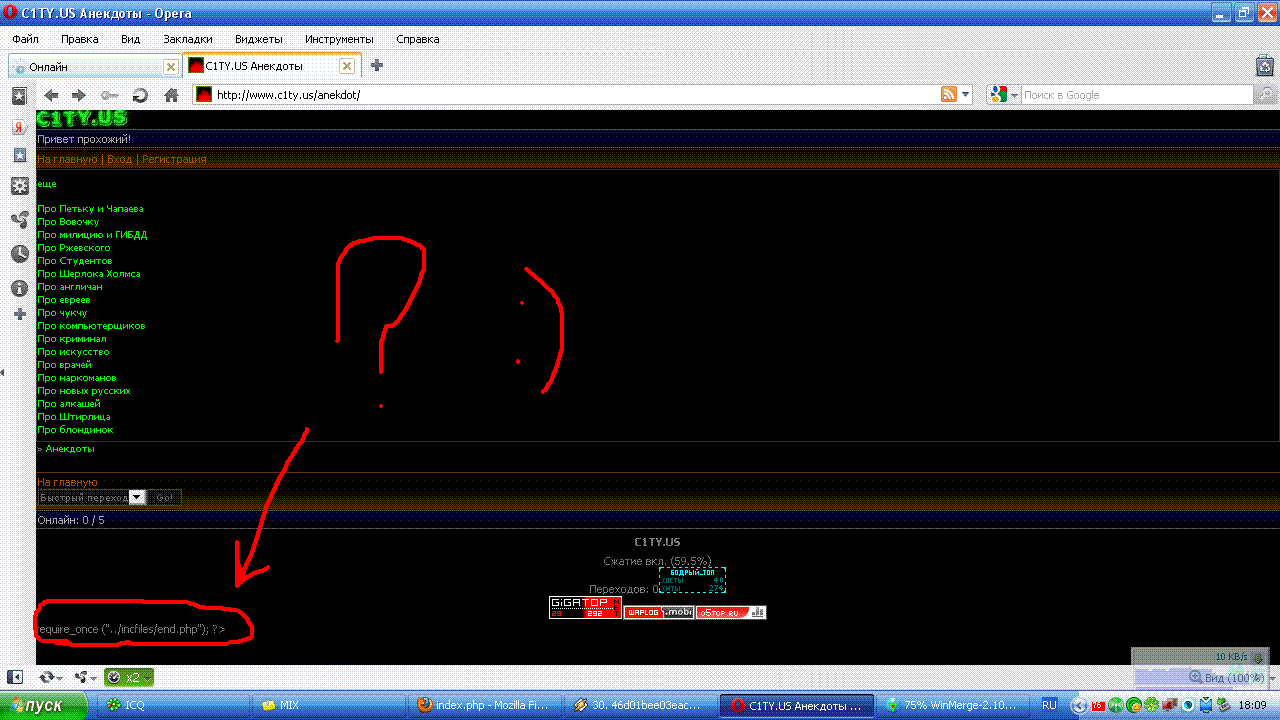Open the Про Штирлица link
This screenshot has width=1280, height=720.
click(74, 417)
